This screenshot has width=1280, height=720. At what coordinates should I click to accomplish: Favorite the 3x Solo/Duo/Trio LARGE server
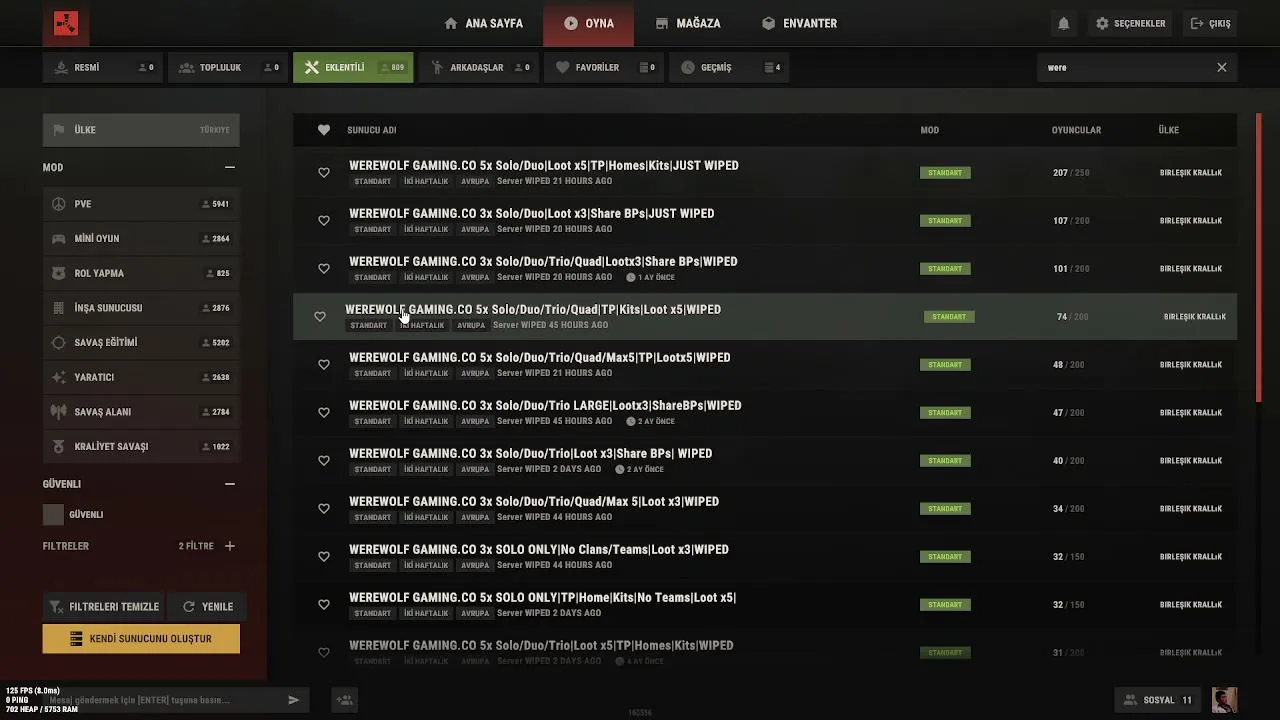tap(324, 412)
